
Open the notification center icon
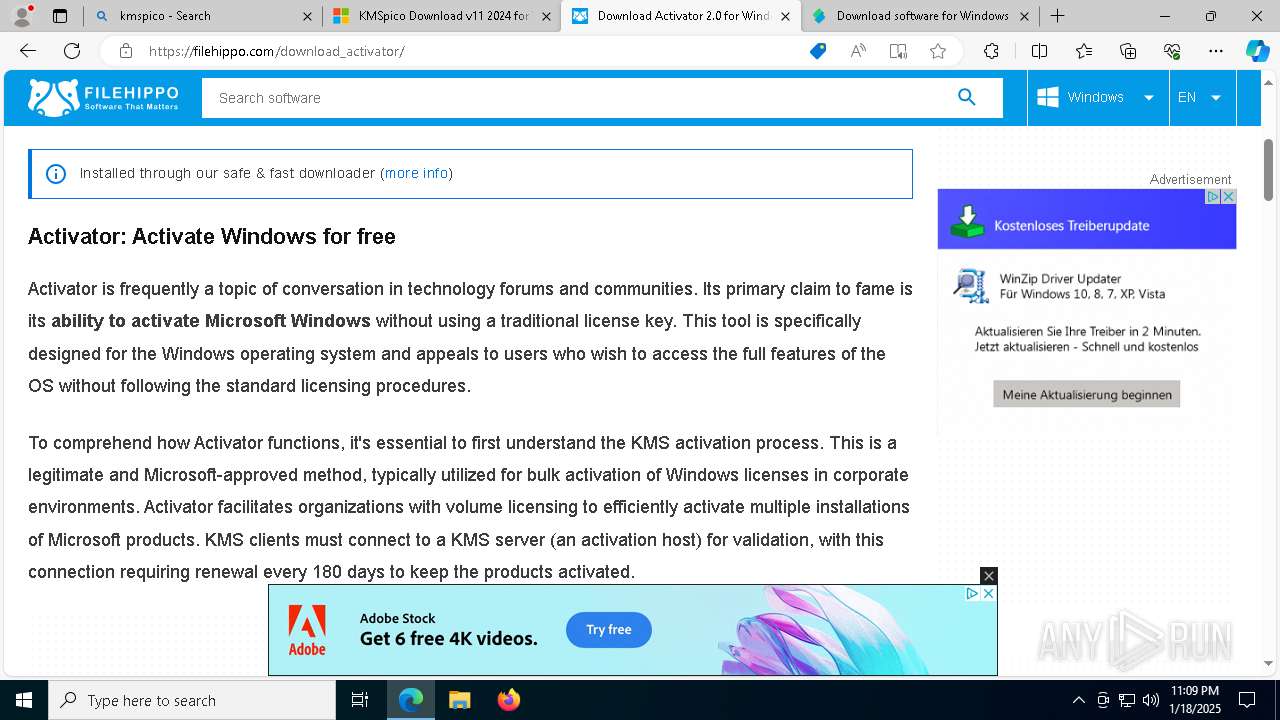pyautogui.click(x=1247, y=700)
